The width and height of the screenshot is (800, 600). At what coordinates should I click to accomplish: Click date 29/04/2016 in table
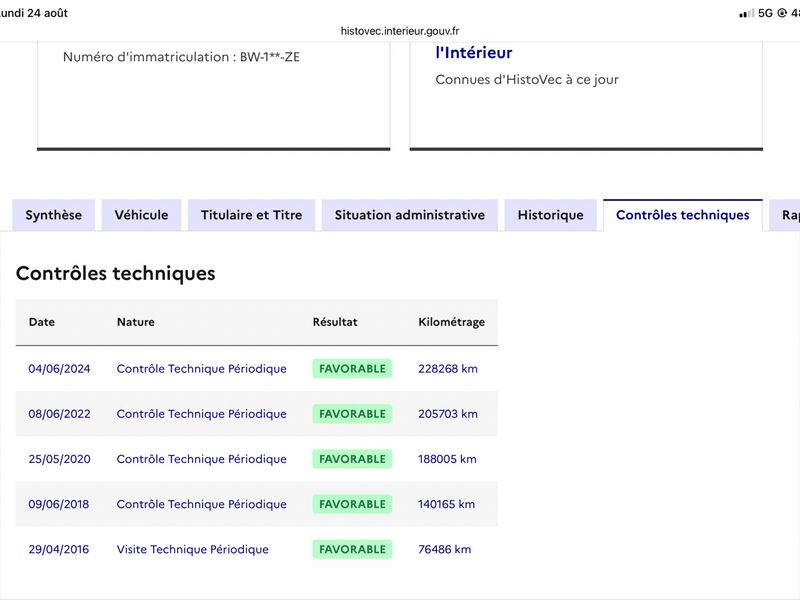[59, 549]
